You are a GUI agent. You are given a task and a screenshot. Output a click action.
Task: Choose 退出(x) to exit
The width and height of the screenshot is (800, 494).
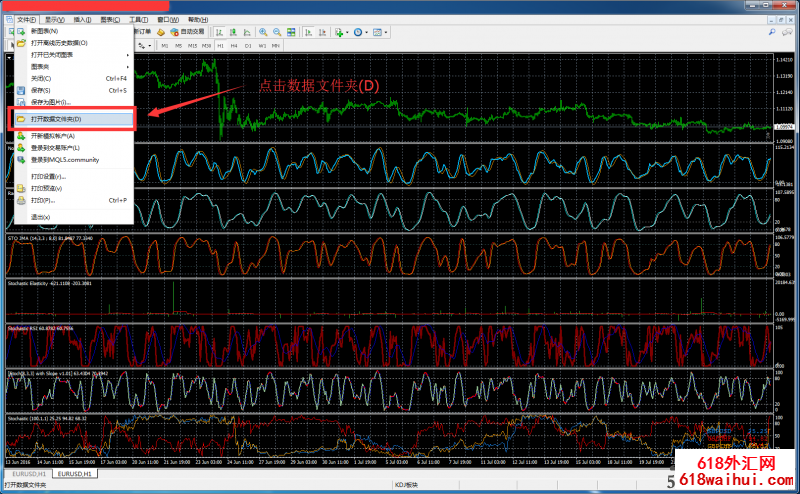click(x=74, y=217)
